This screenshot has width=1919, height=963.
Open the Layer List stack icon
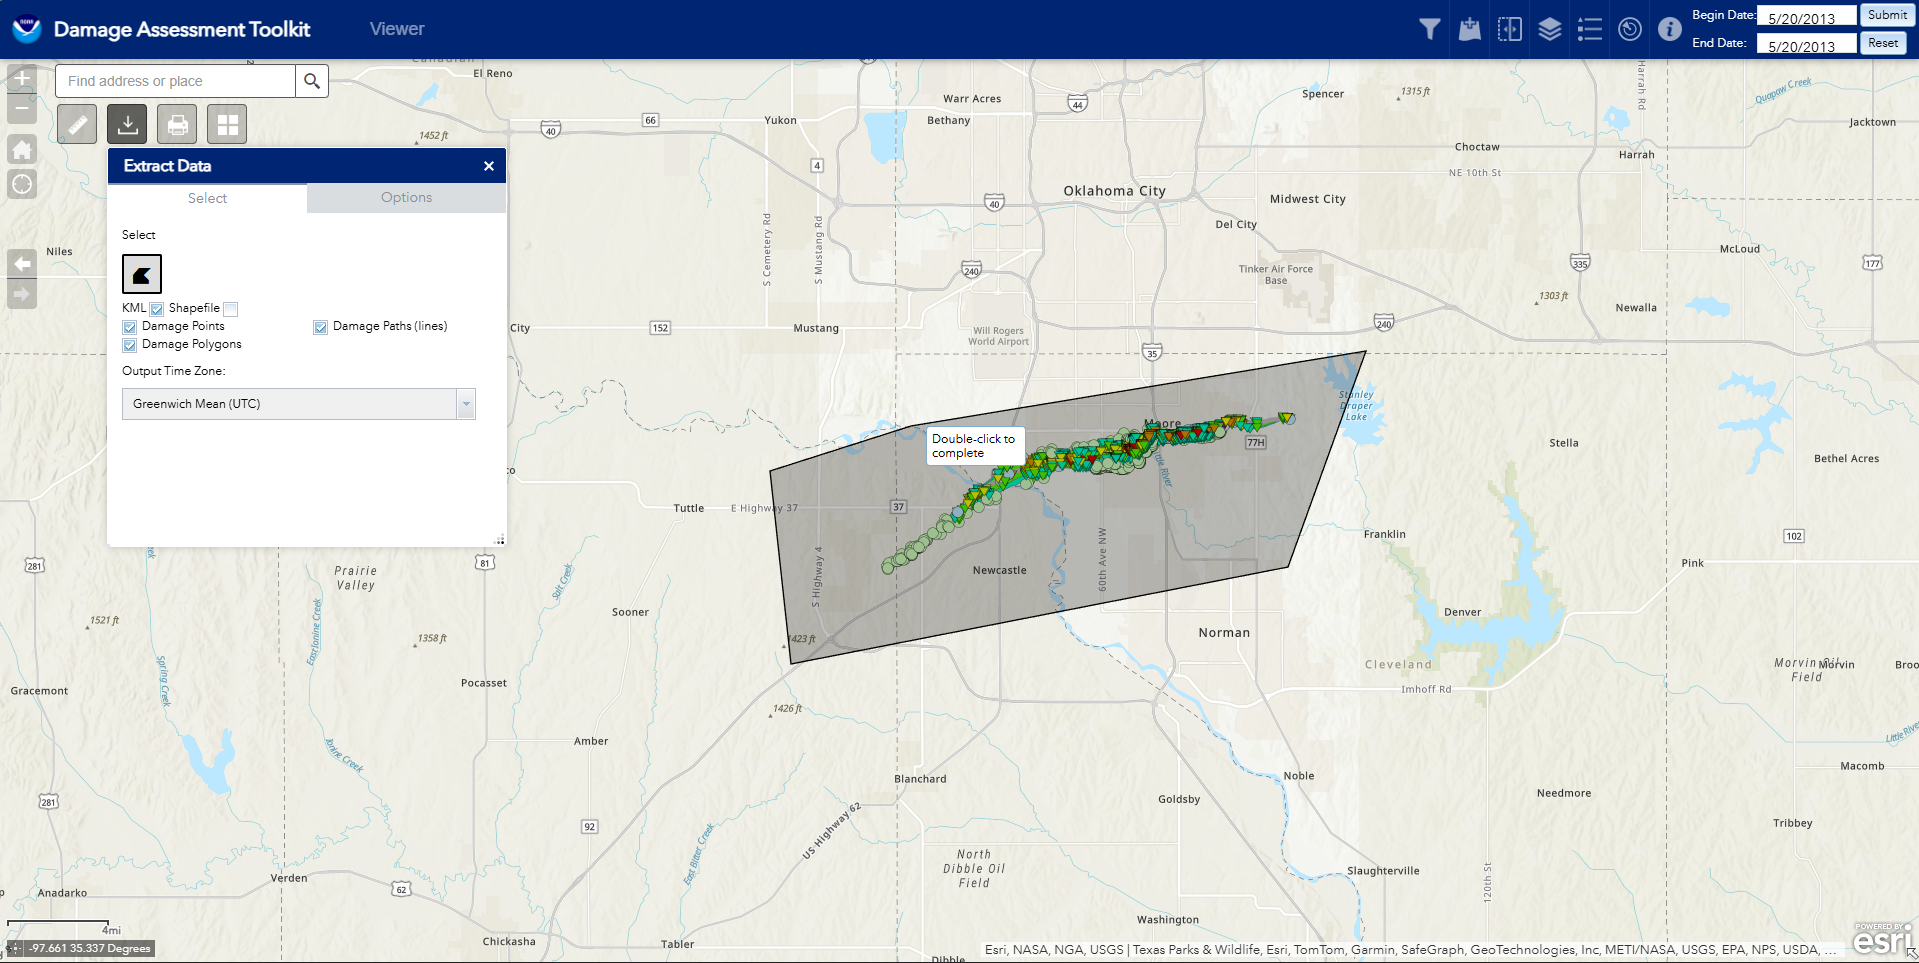tap(1550, 29)
